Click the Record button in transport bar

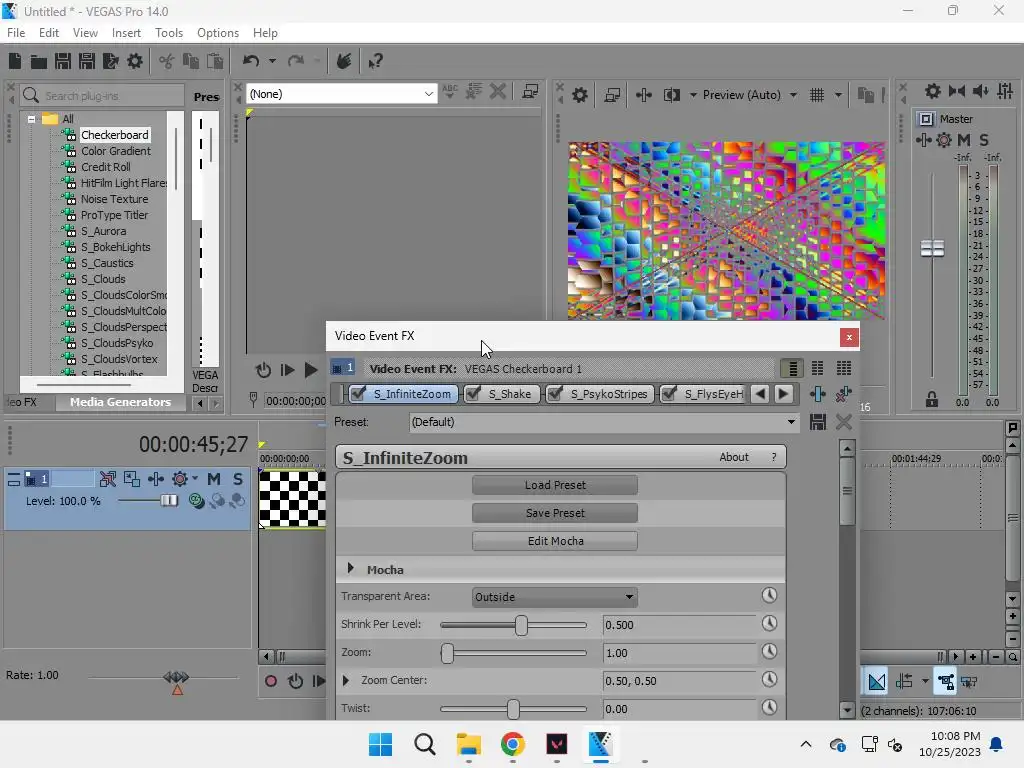[271, 681]
